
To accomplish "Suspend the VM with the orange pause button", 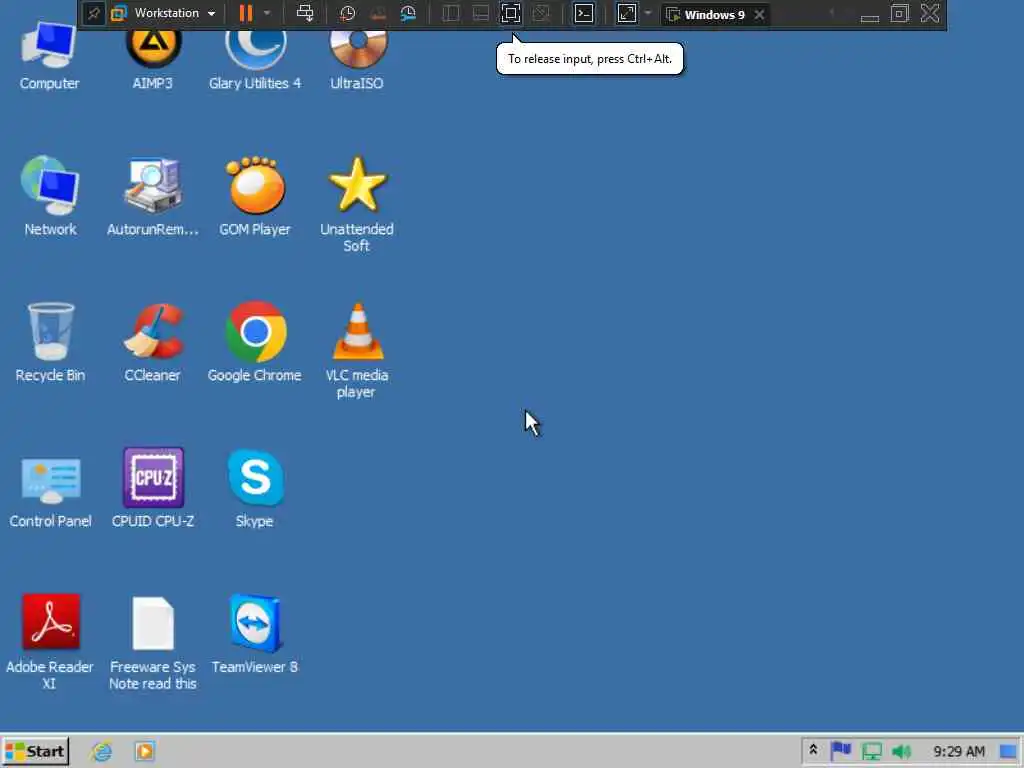I will click(246, 13).
